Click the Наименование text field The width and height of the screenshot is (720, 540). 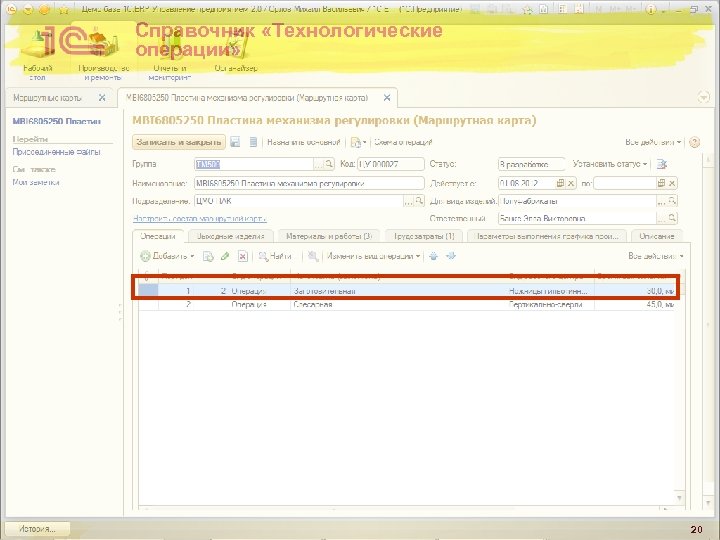pos(309,183)
